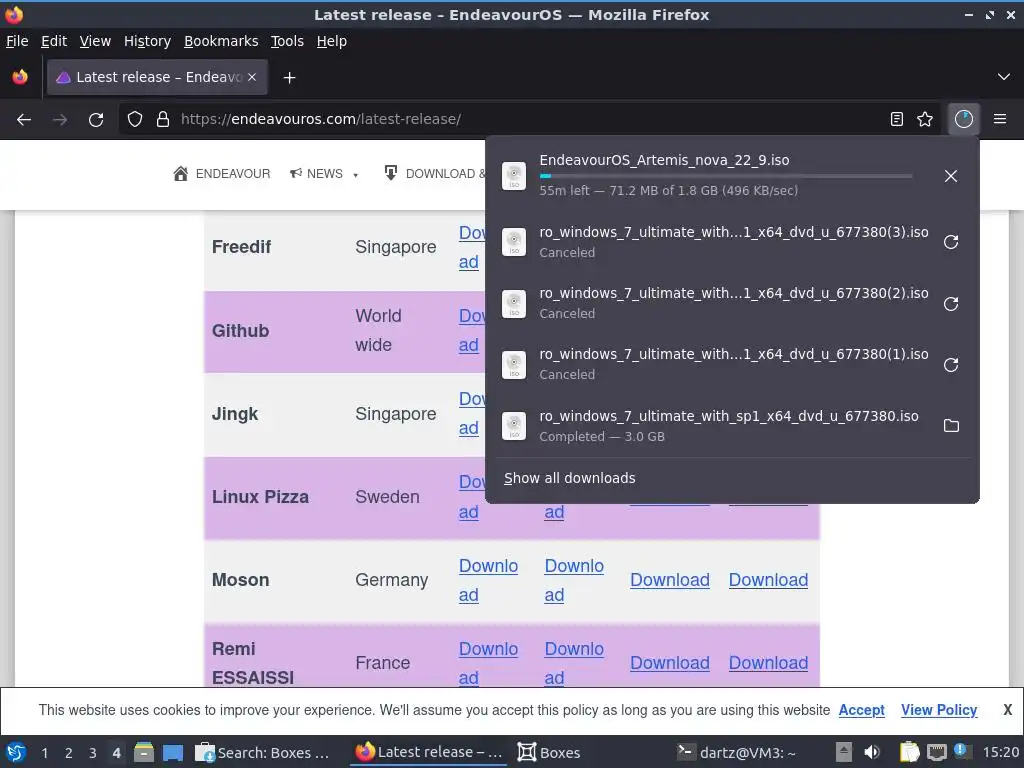Go back to the previous page

(24, 120)
